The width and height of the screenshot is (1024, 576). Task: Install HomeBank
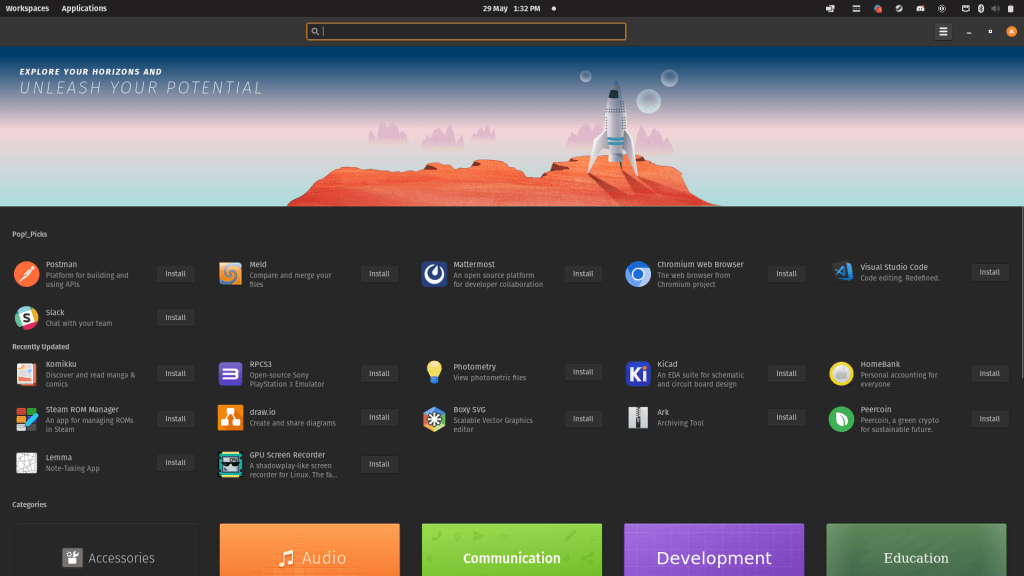point(989,374)
